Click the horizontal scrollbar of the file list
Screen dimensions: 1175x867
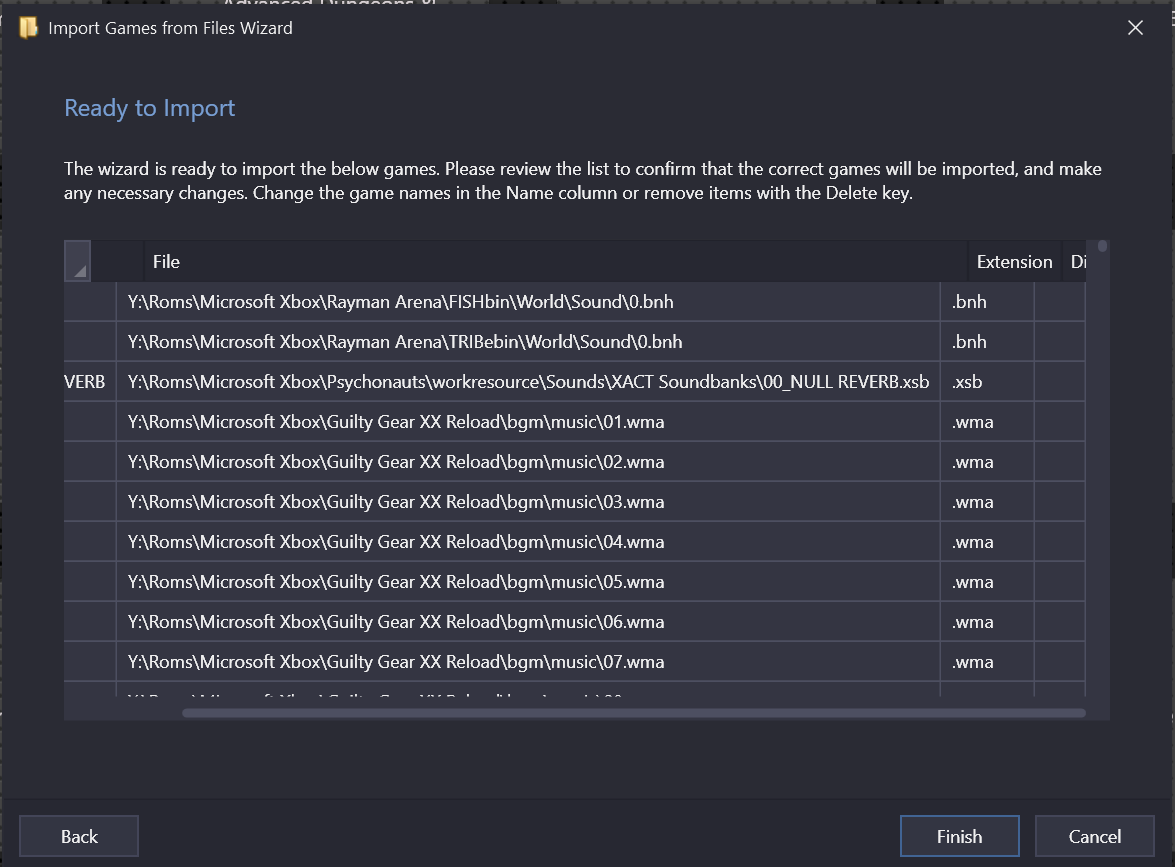(x=634, y=713)
